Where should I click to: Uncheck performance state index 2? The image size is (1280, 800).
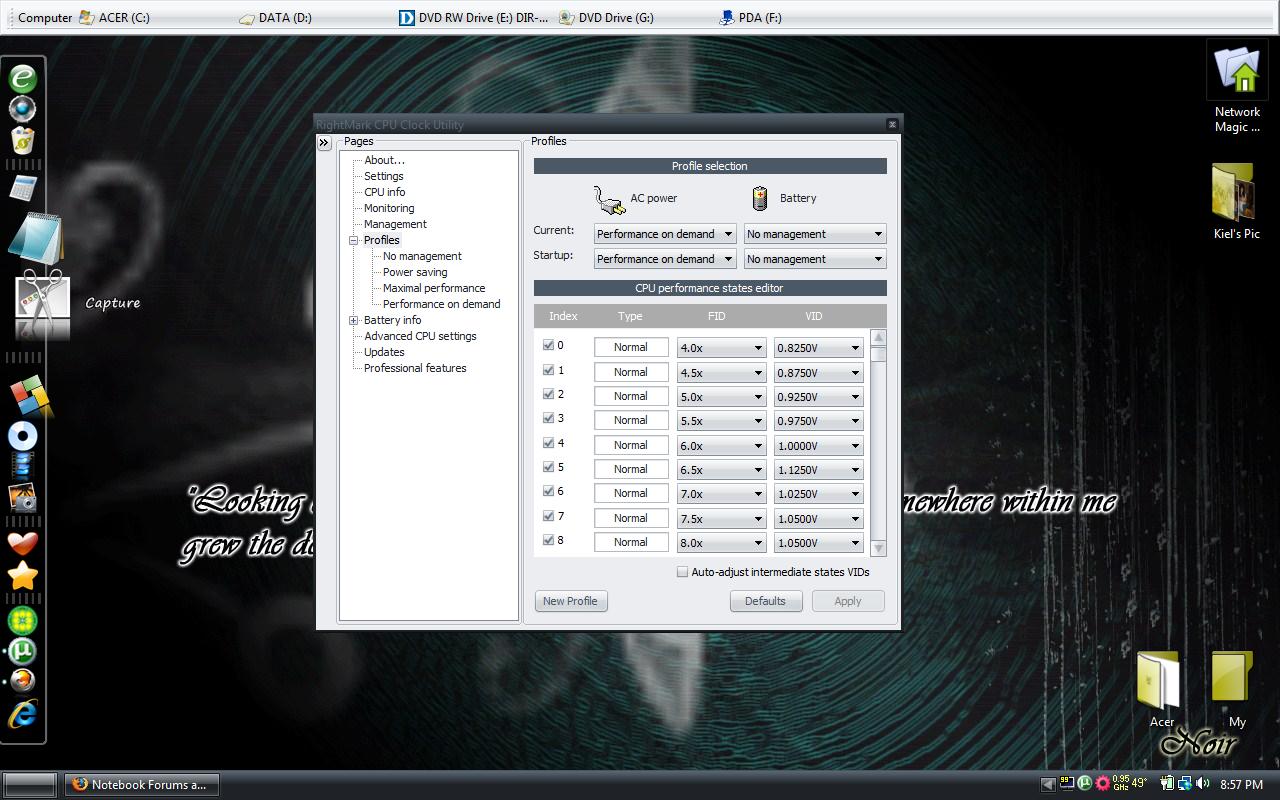548,394
